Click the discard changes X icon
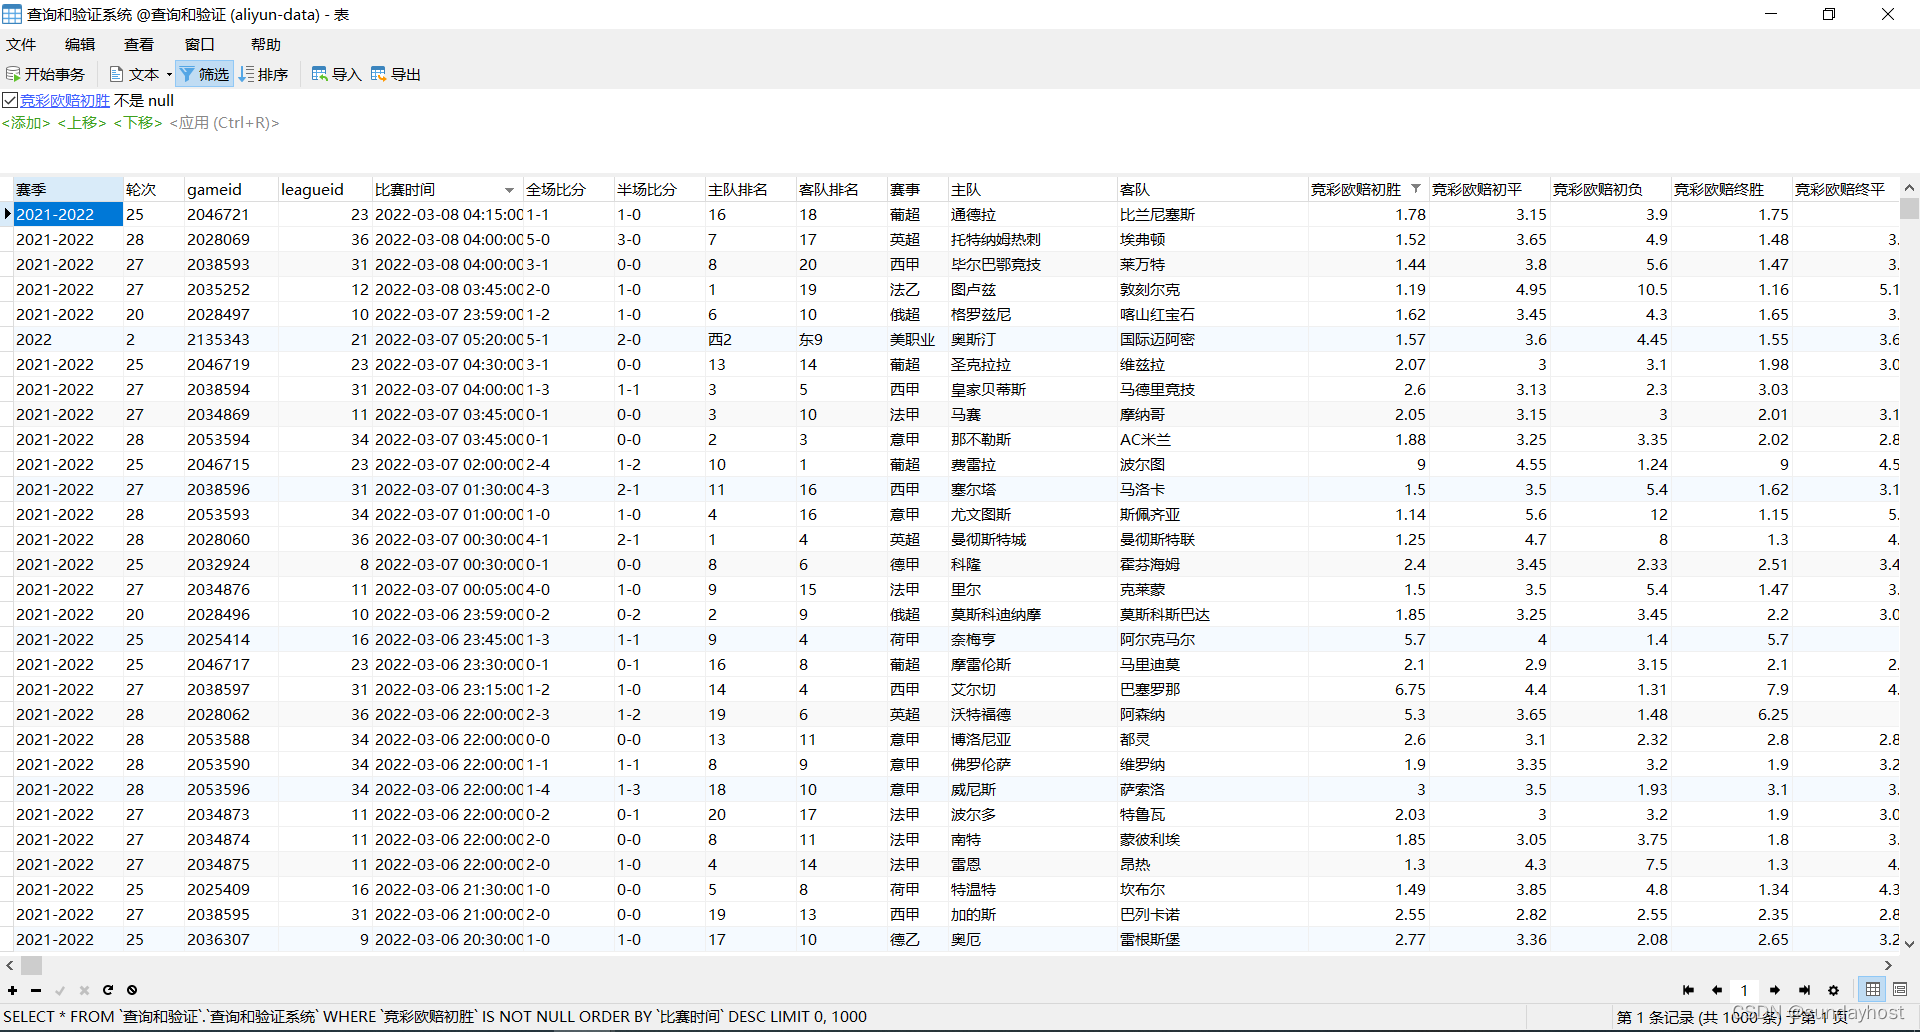 (x=84, y=990)
